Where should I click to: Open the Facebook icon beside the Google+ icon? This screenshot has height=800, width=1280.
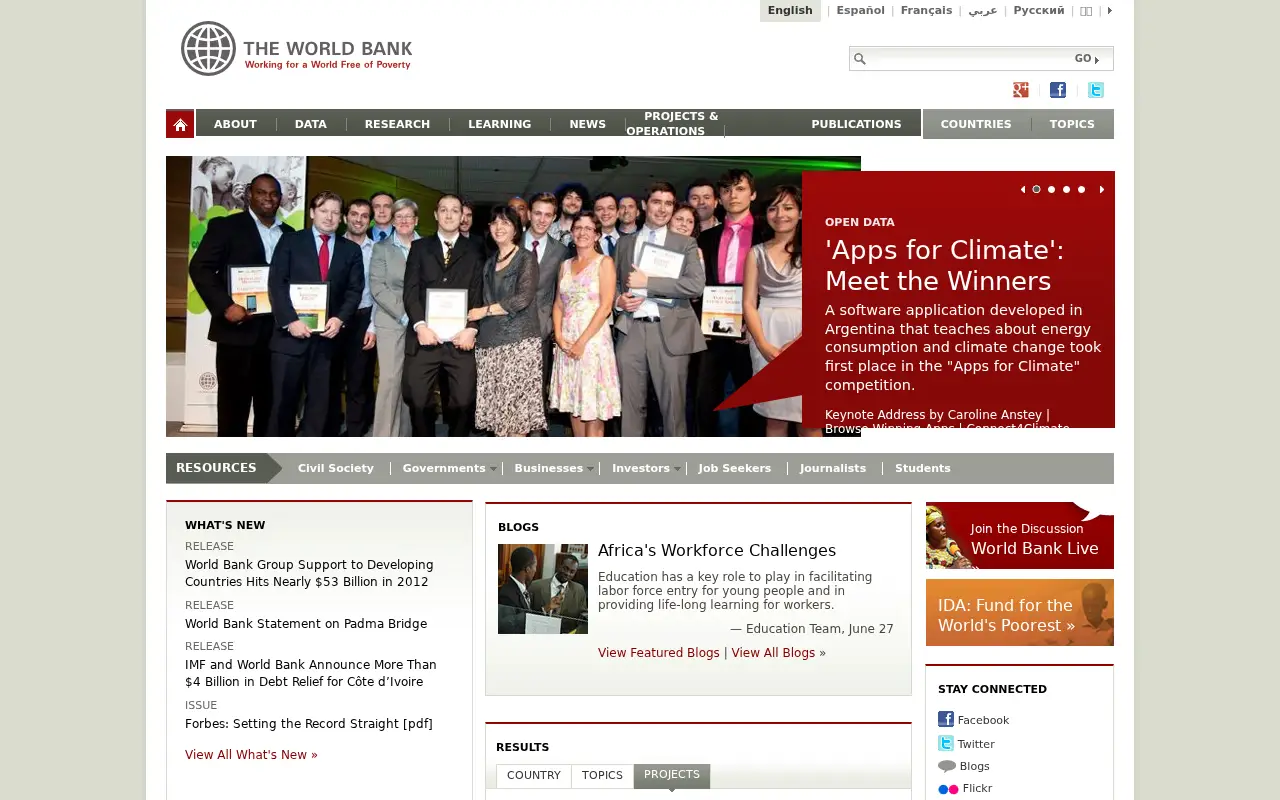[1058, 90]
